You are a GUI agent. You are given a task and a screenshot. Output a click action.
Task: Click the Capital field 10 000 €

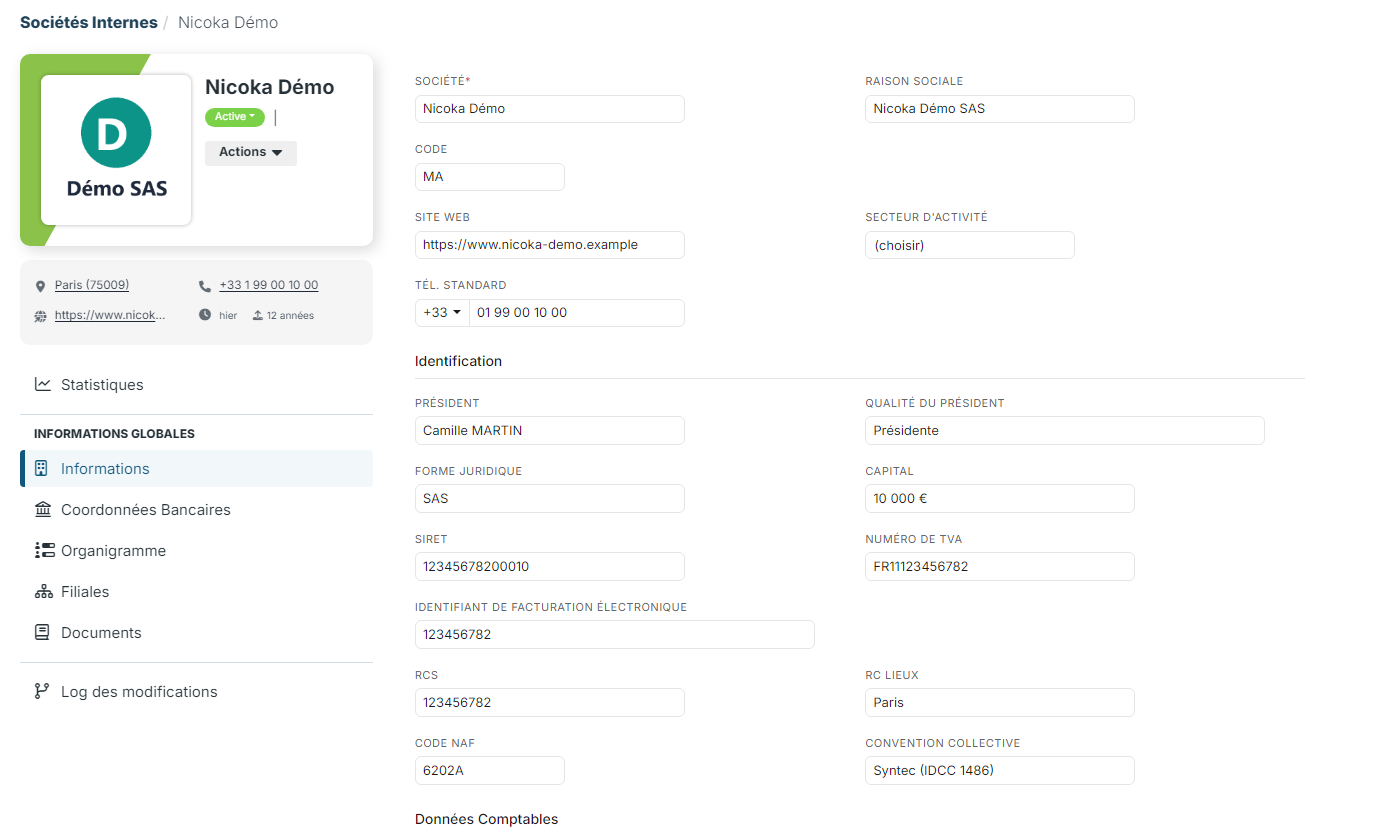pyautogui.click(x=999, y=499)
